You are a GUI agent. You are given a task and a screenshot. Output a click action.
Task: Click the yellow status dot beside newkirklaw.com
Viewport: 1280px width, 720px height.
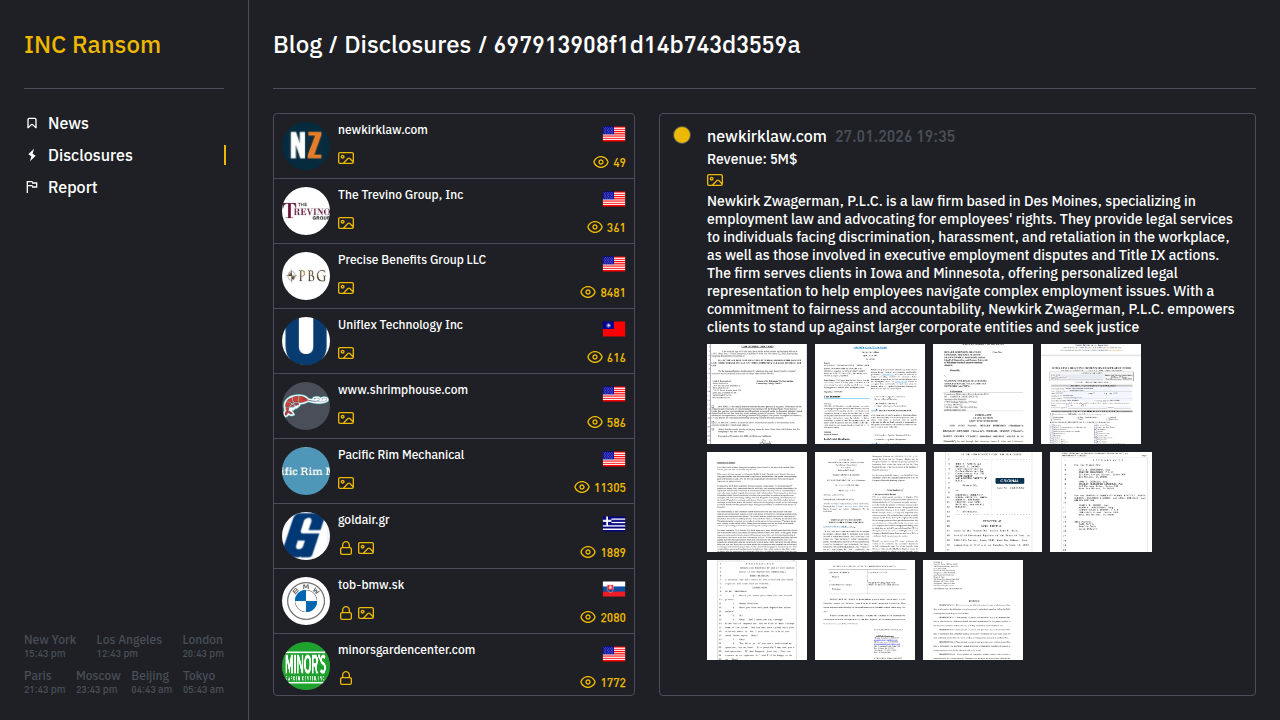point(682,135)
